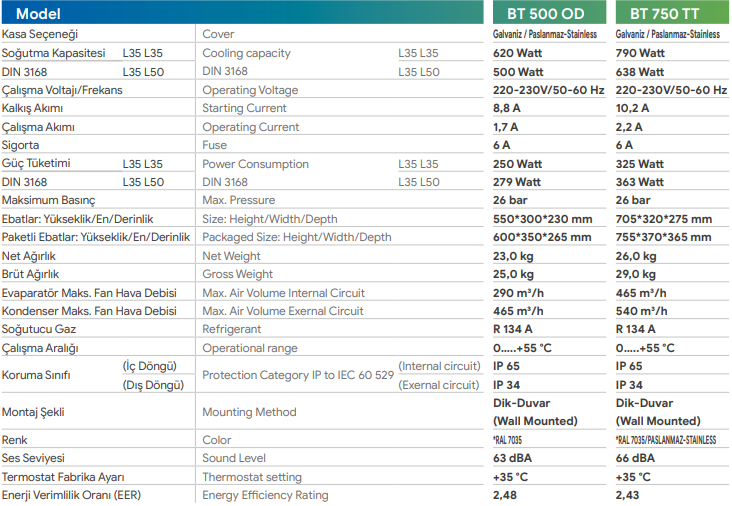Select the 790 Watt cooling capacity value

[640, 53]
